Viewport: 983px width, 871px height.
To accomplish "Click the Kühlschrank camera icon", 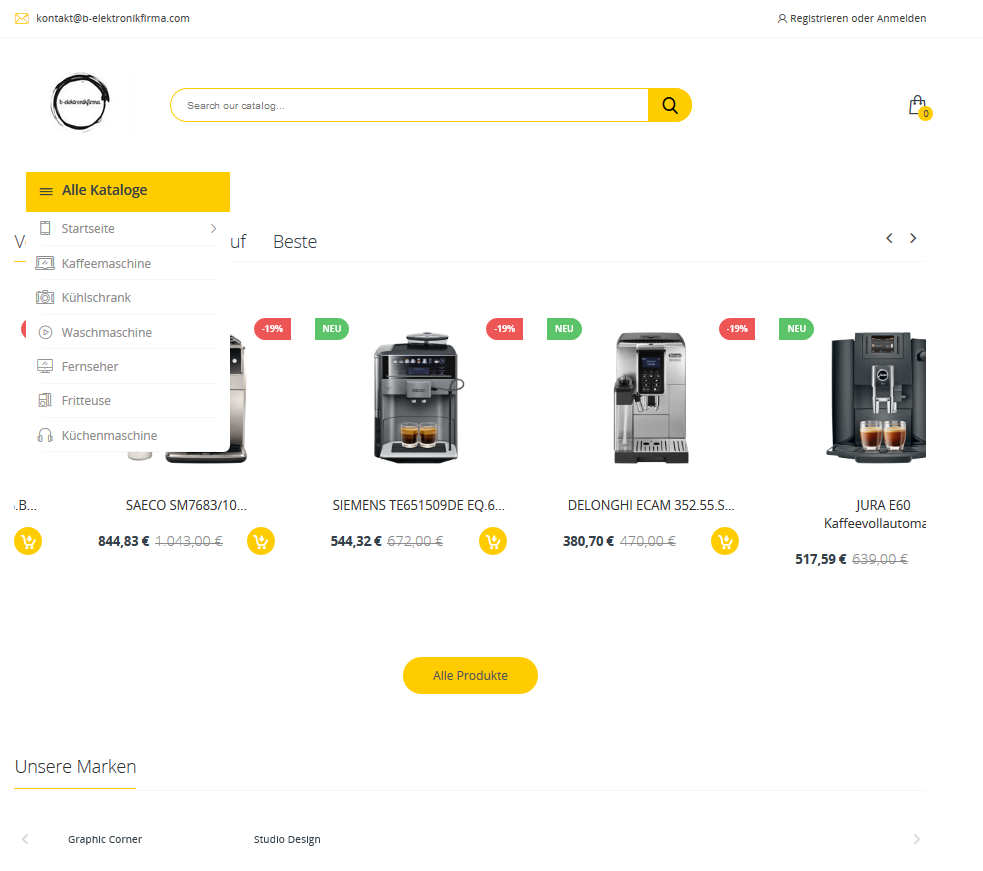I will click(x=45, y=297).
